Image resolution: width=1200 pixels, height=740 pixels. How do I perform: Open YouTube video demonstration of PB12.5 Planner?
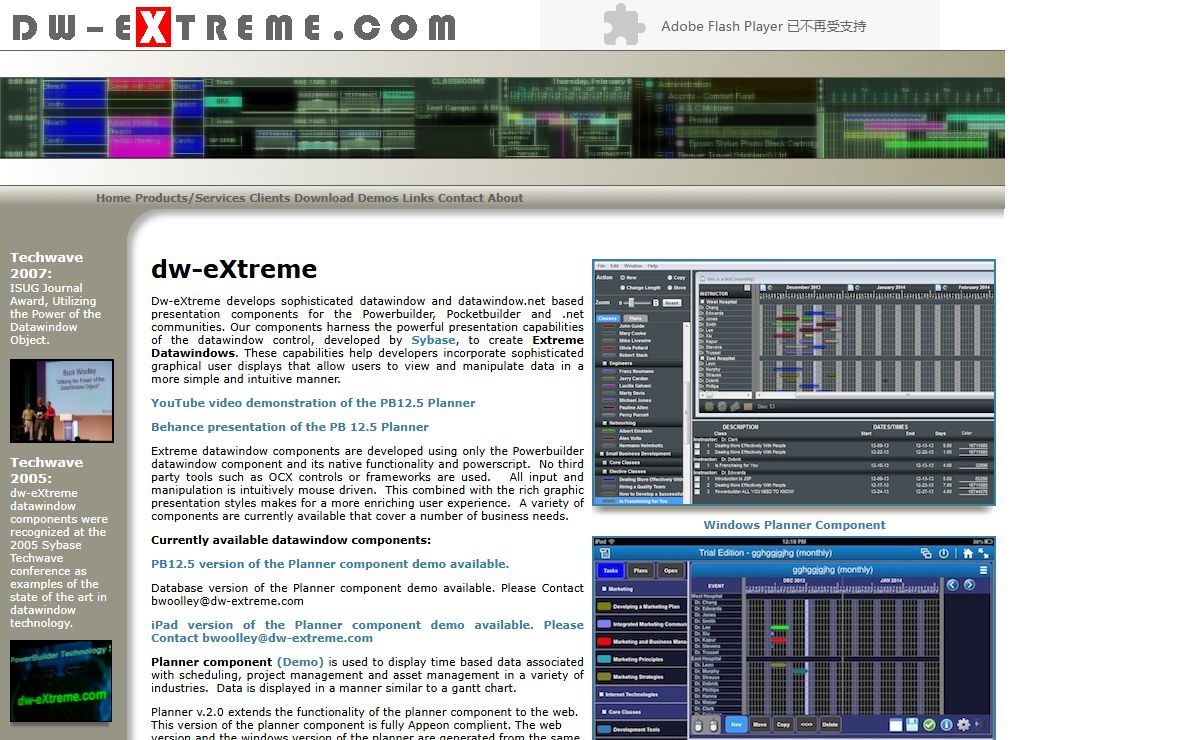tap(313, 403)
